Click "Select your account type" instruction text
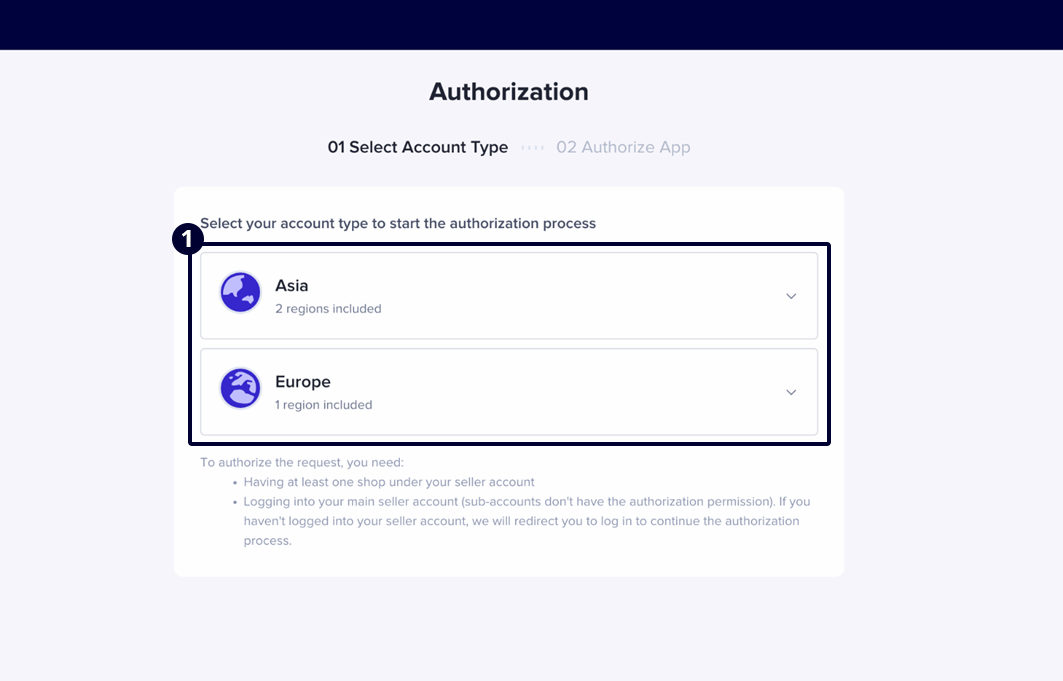The height and width of the screenshot is (681, 1063). click(398, 223)
